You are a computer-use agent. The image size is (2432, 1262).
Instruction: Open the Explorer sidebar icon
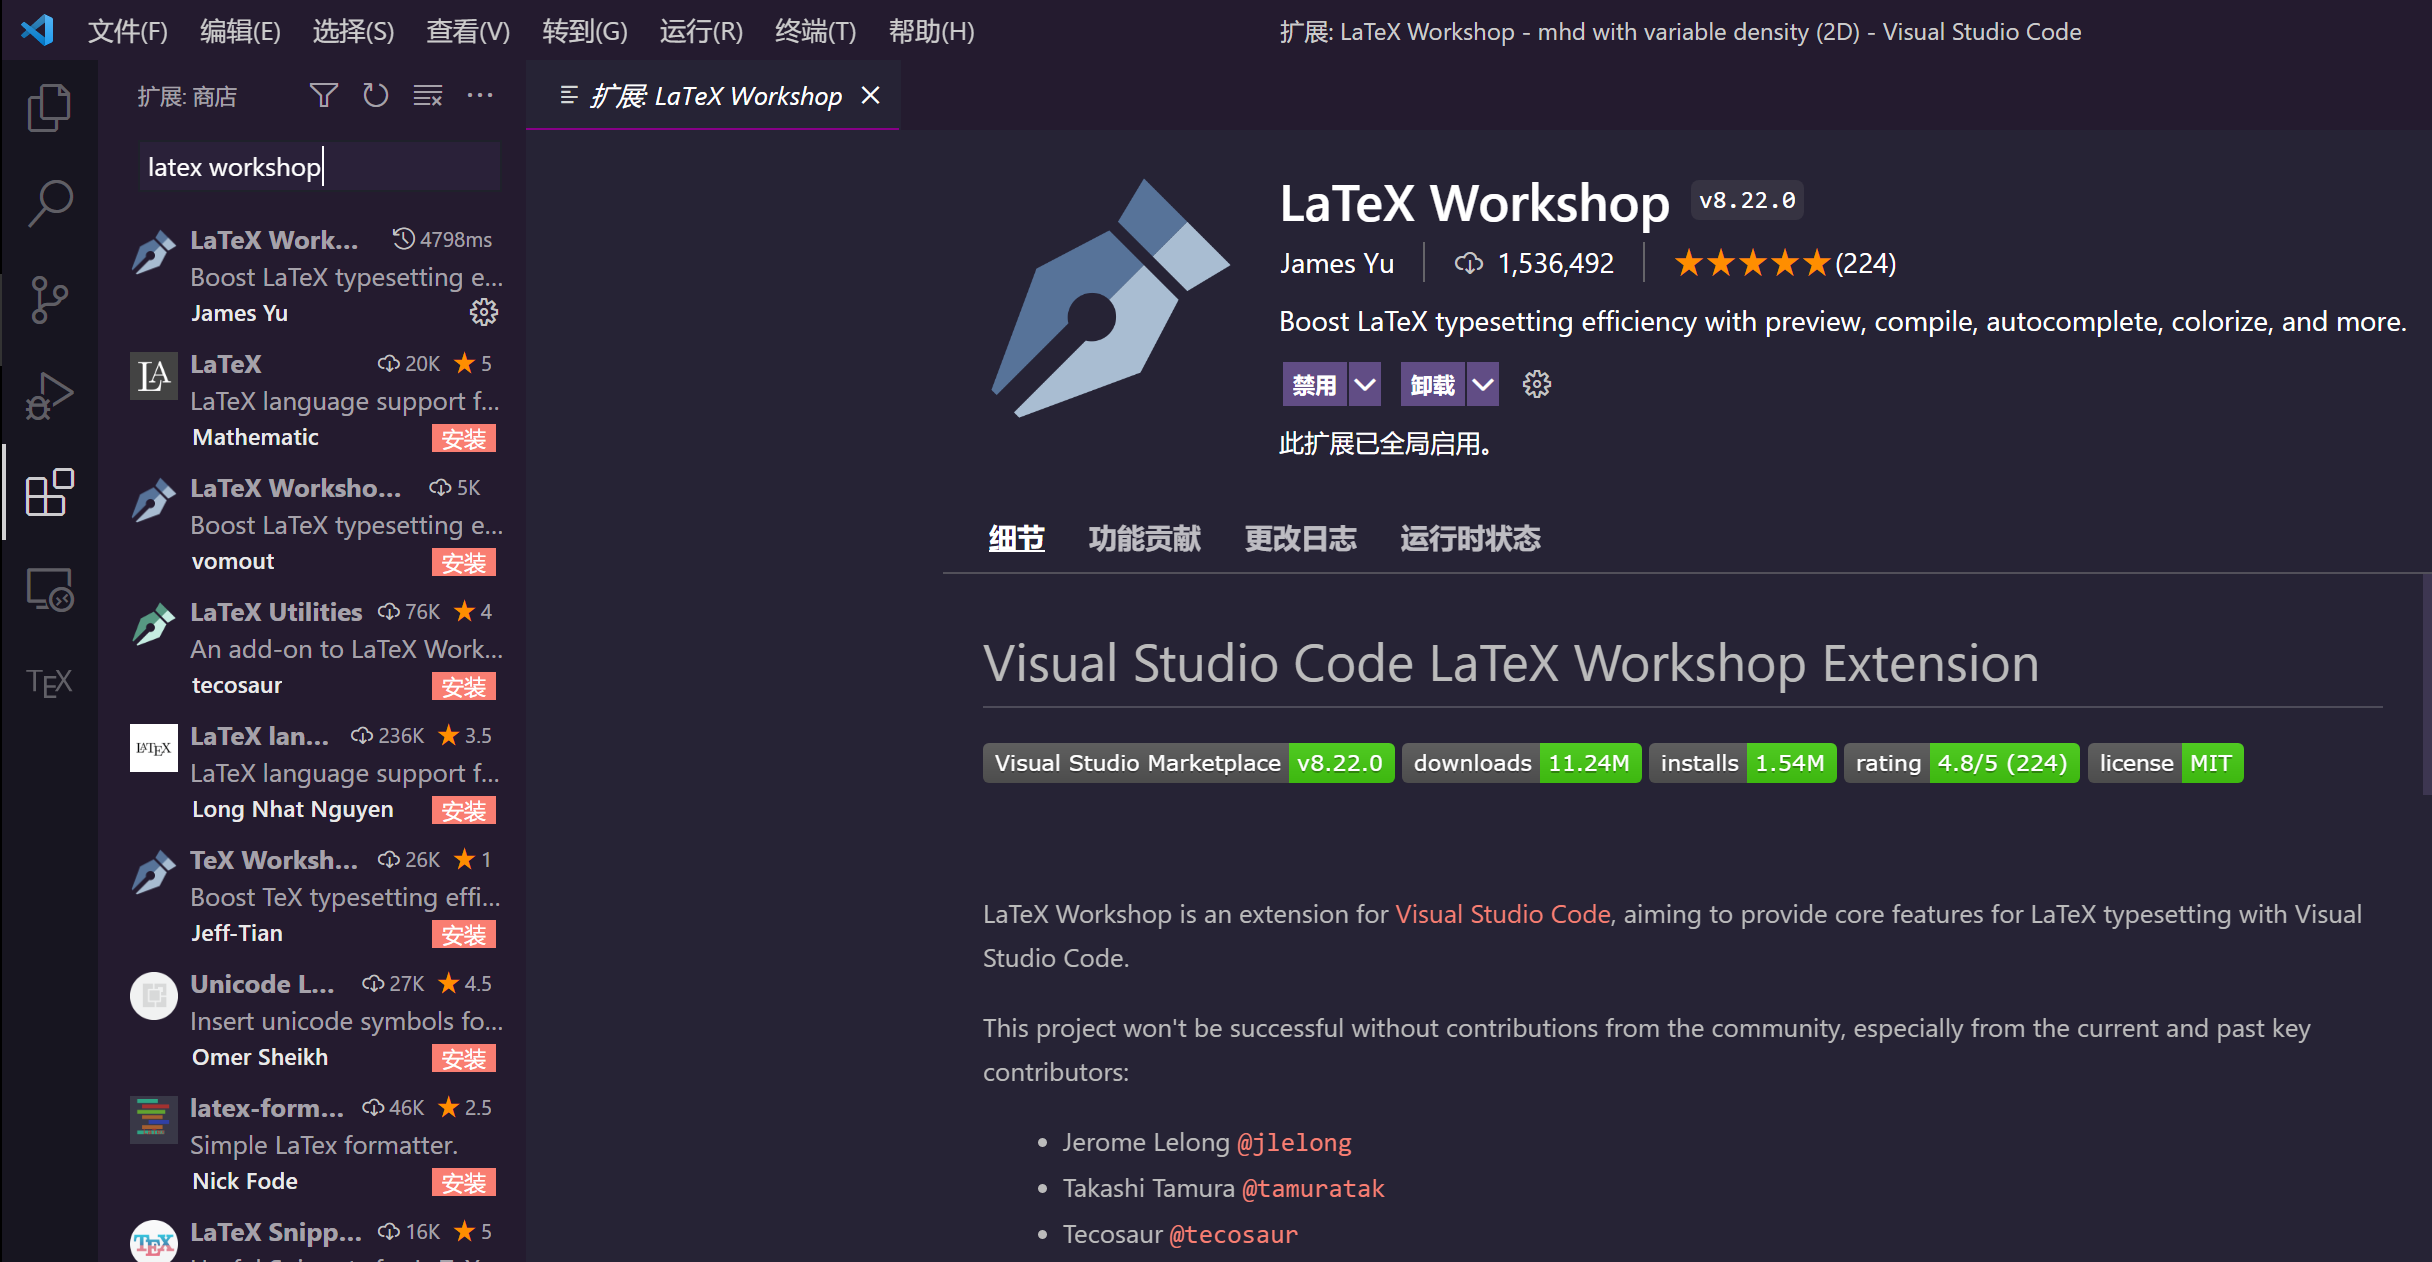click(x=49, y=106)
